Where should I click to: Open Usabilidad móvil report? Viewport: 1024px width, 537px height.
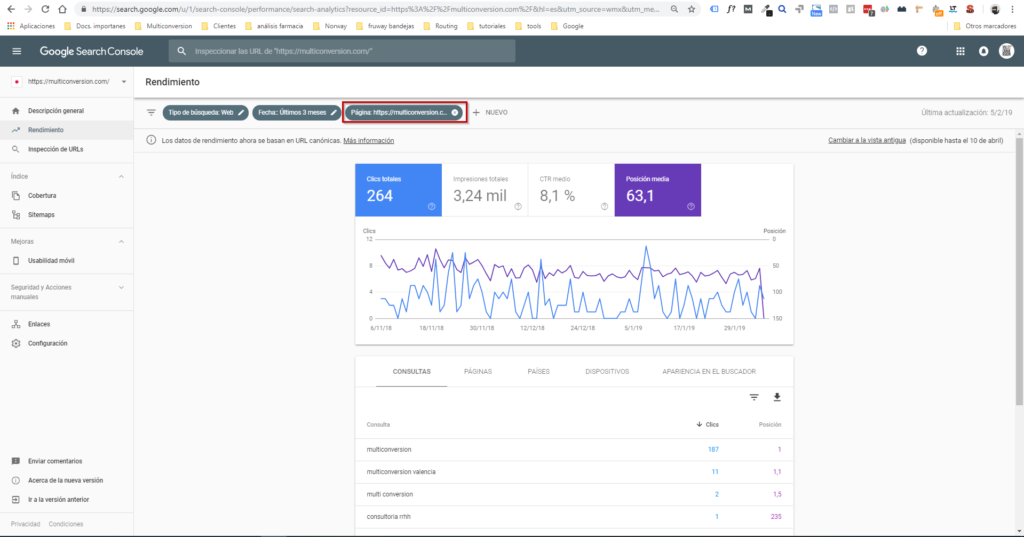pos(67,261)
